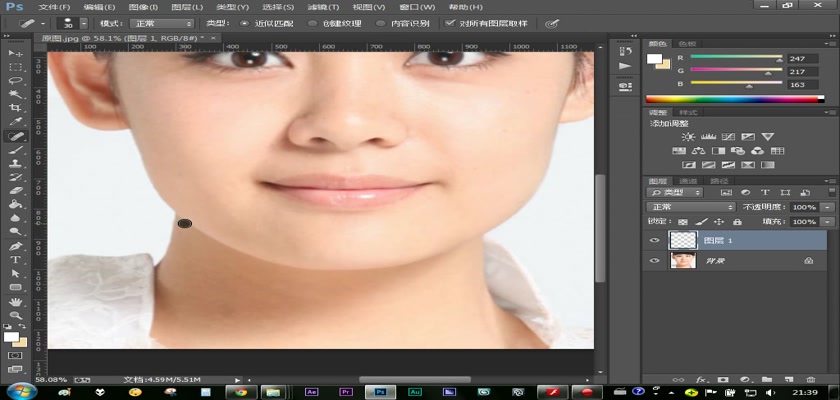Select the Blur tool
Image resolution: width=840 pixels, height=400 pixels.
coord(16,218)
